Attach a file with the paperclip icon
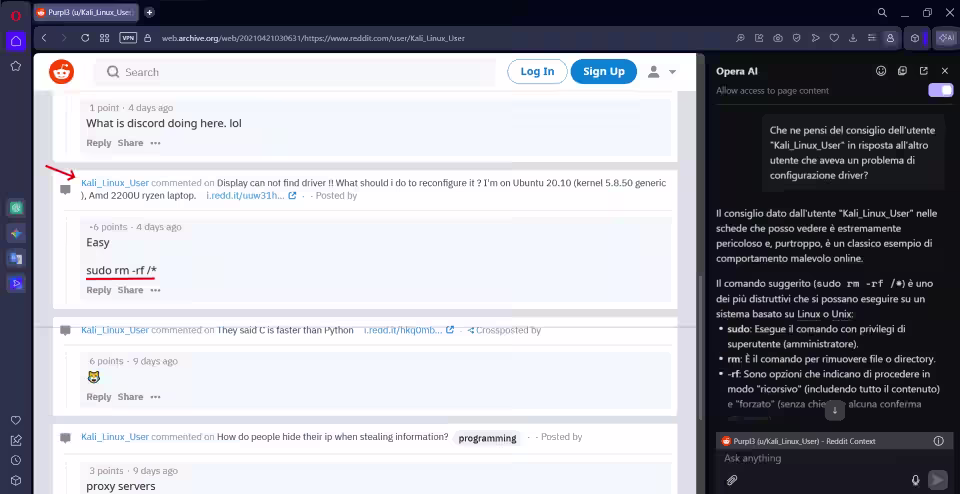This screenshot has height=494, width=960. click(731, 480)
